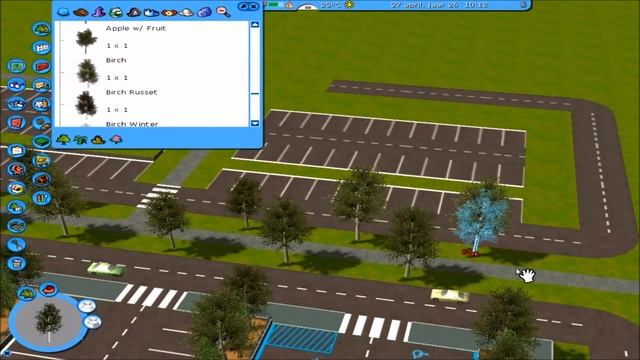Image resolution: width=640 pixels, height=360 pixels.
Task: Click the Apple w/ Fruit tree thumbnail
Action: tap(87, 39)
